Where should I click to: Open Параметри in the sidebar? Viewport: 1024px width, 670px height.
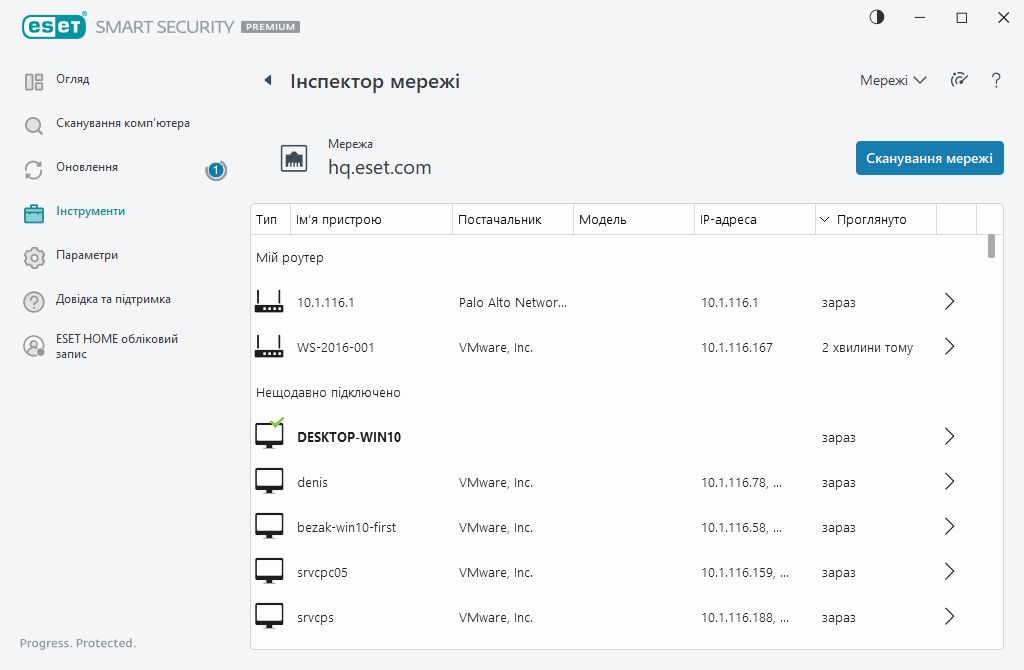(87, 255)
